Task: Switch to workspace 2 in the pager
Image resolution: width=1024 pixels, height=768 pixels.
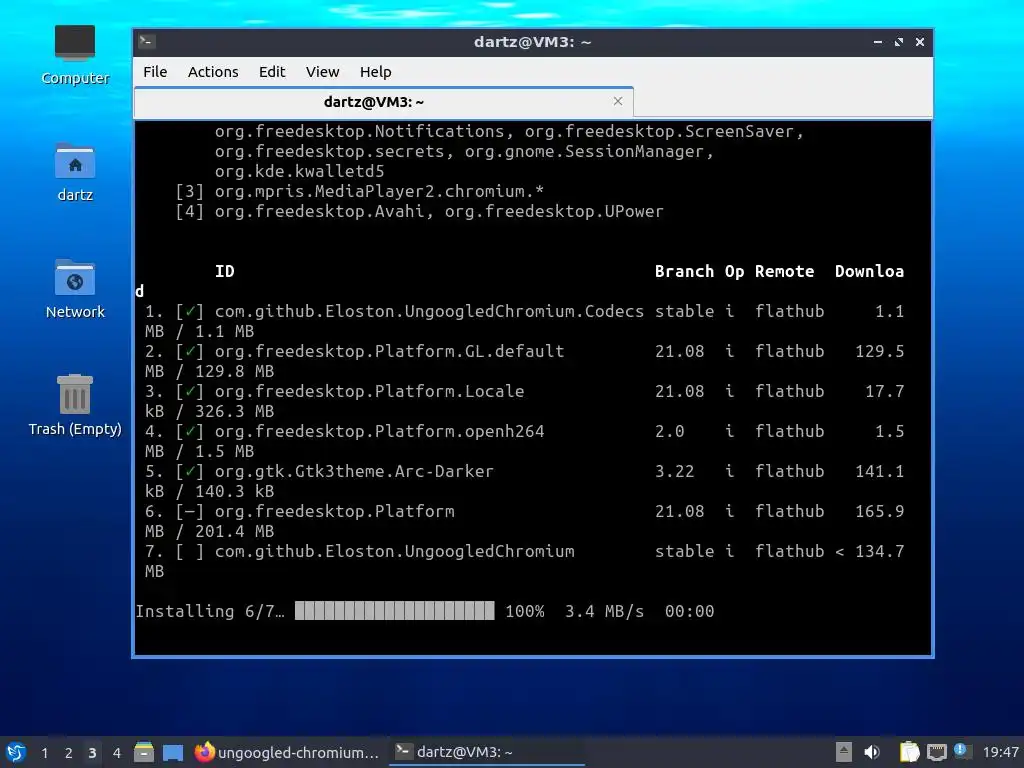Action: coord(69,753)
